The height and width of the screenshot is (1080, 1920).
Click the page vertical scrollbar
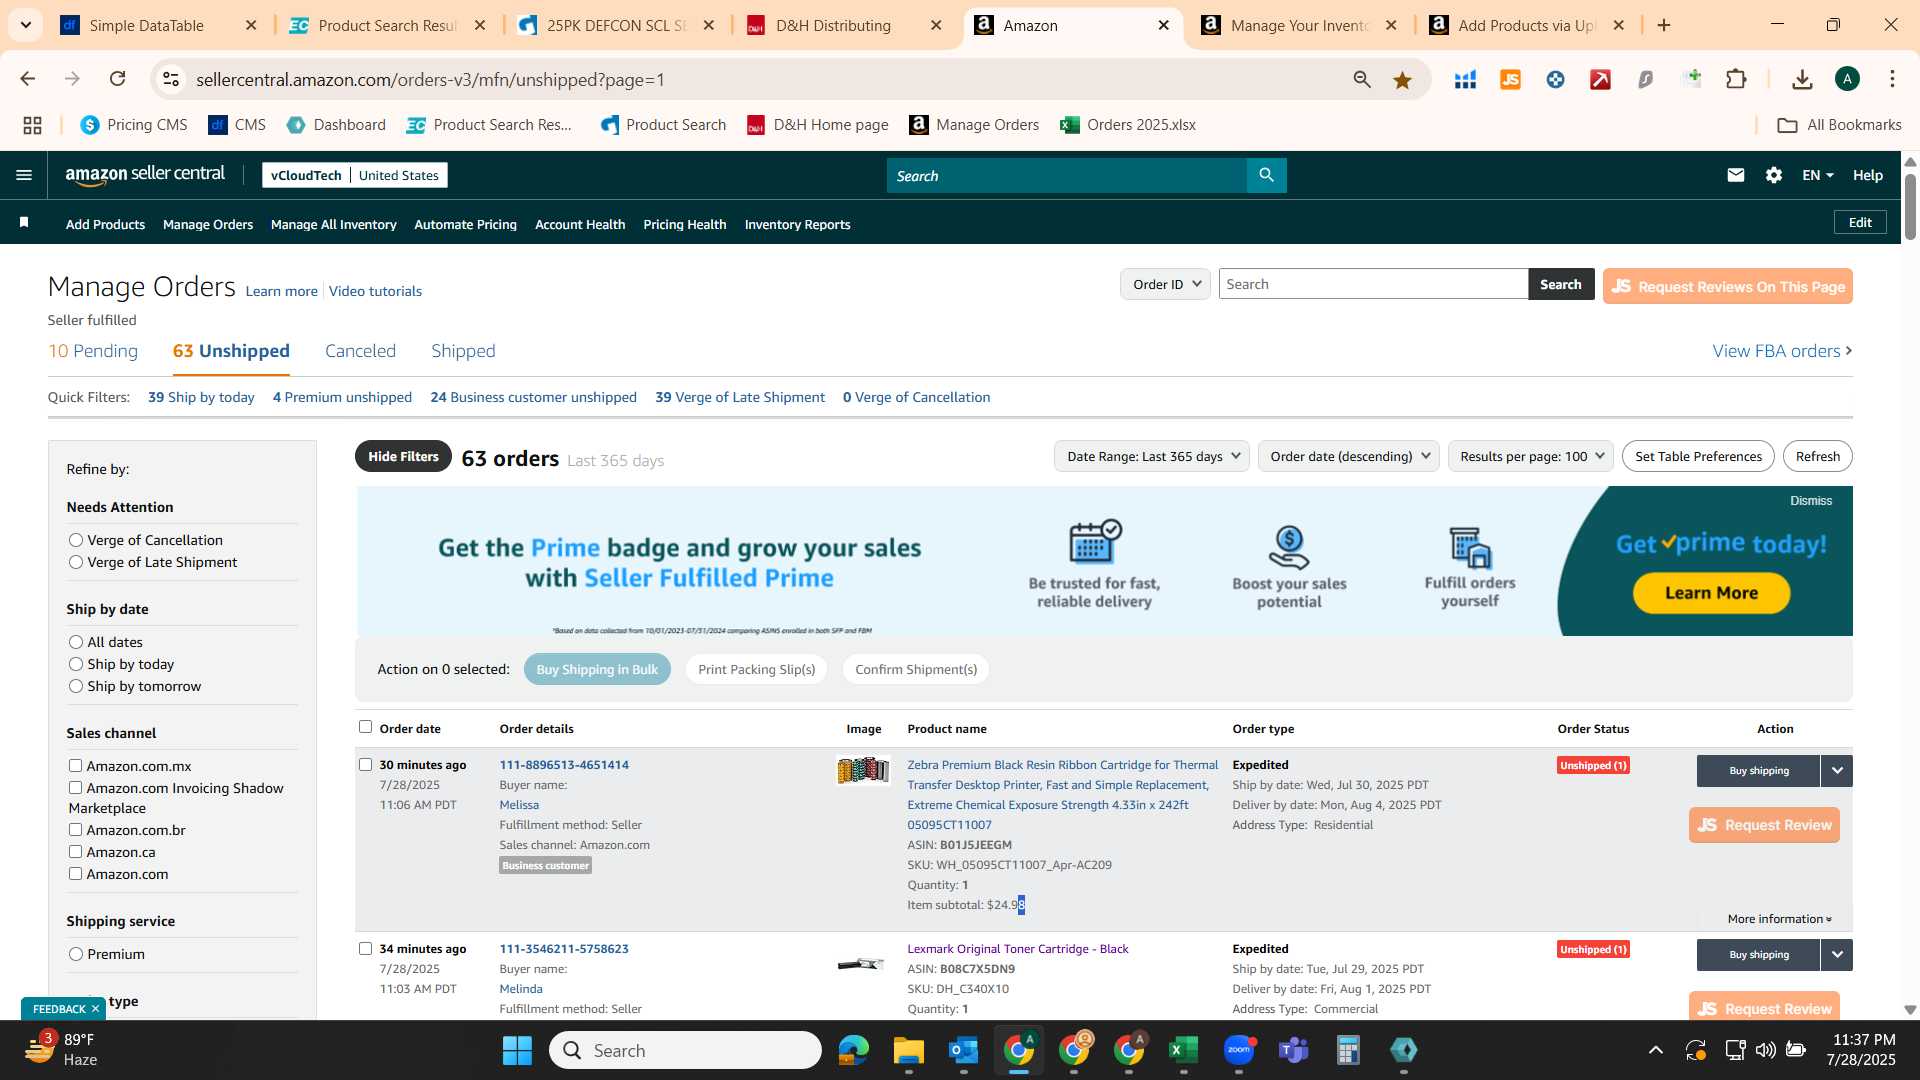pyautogui.click(x=1910, y=207)
